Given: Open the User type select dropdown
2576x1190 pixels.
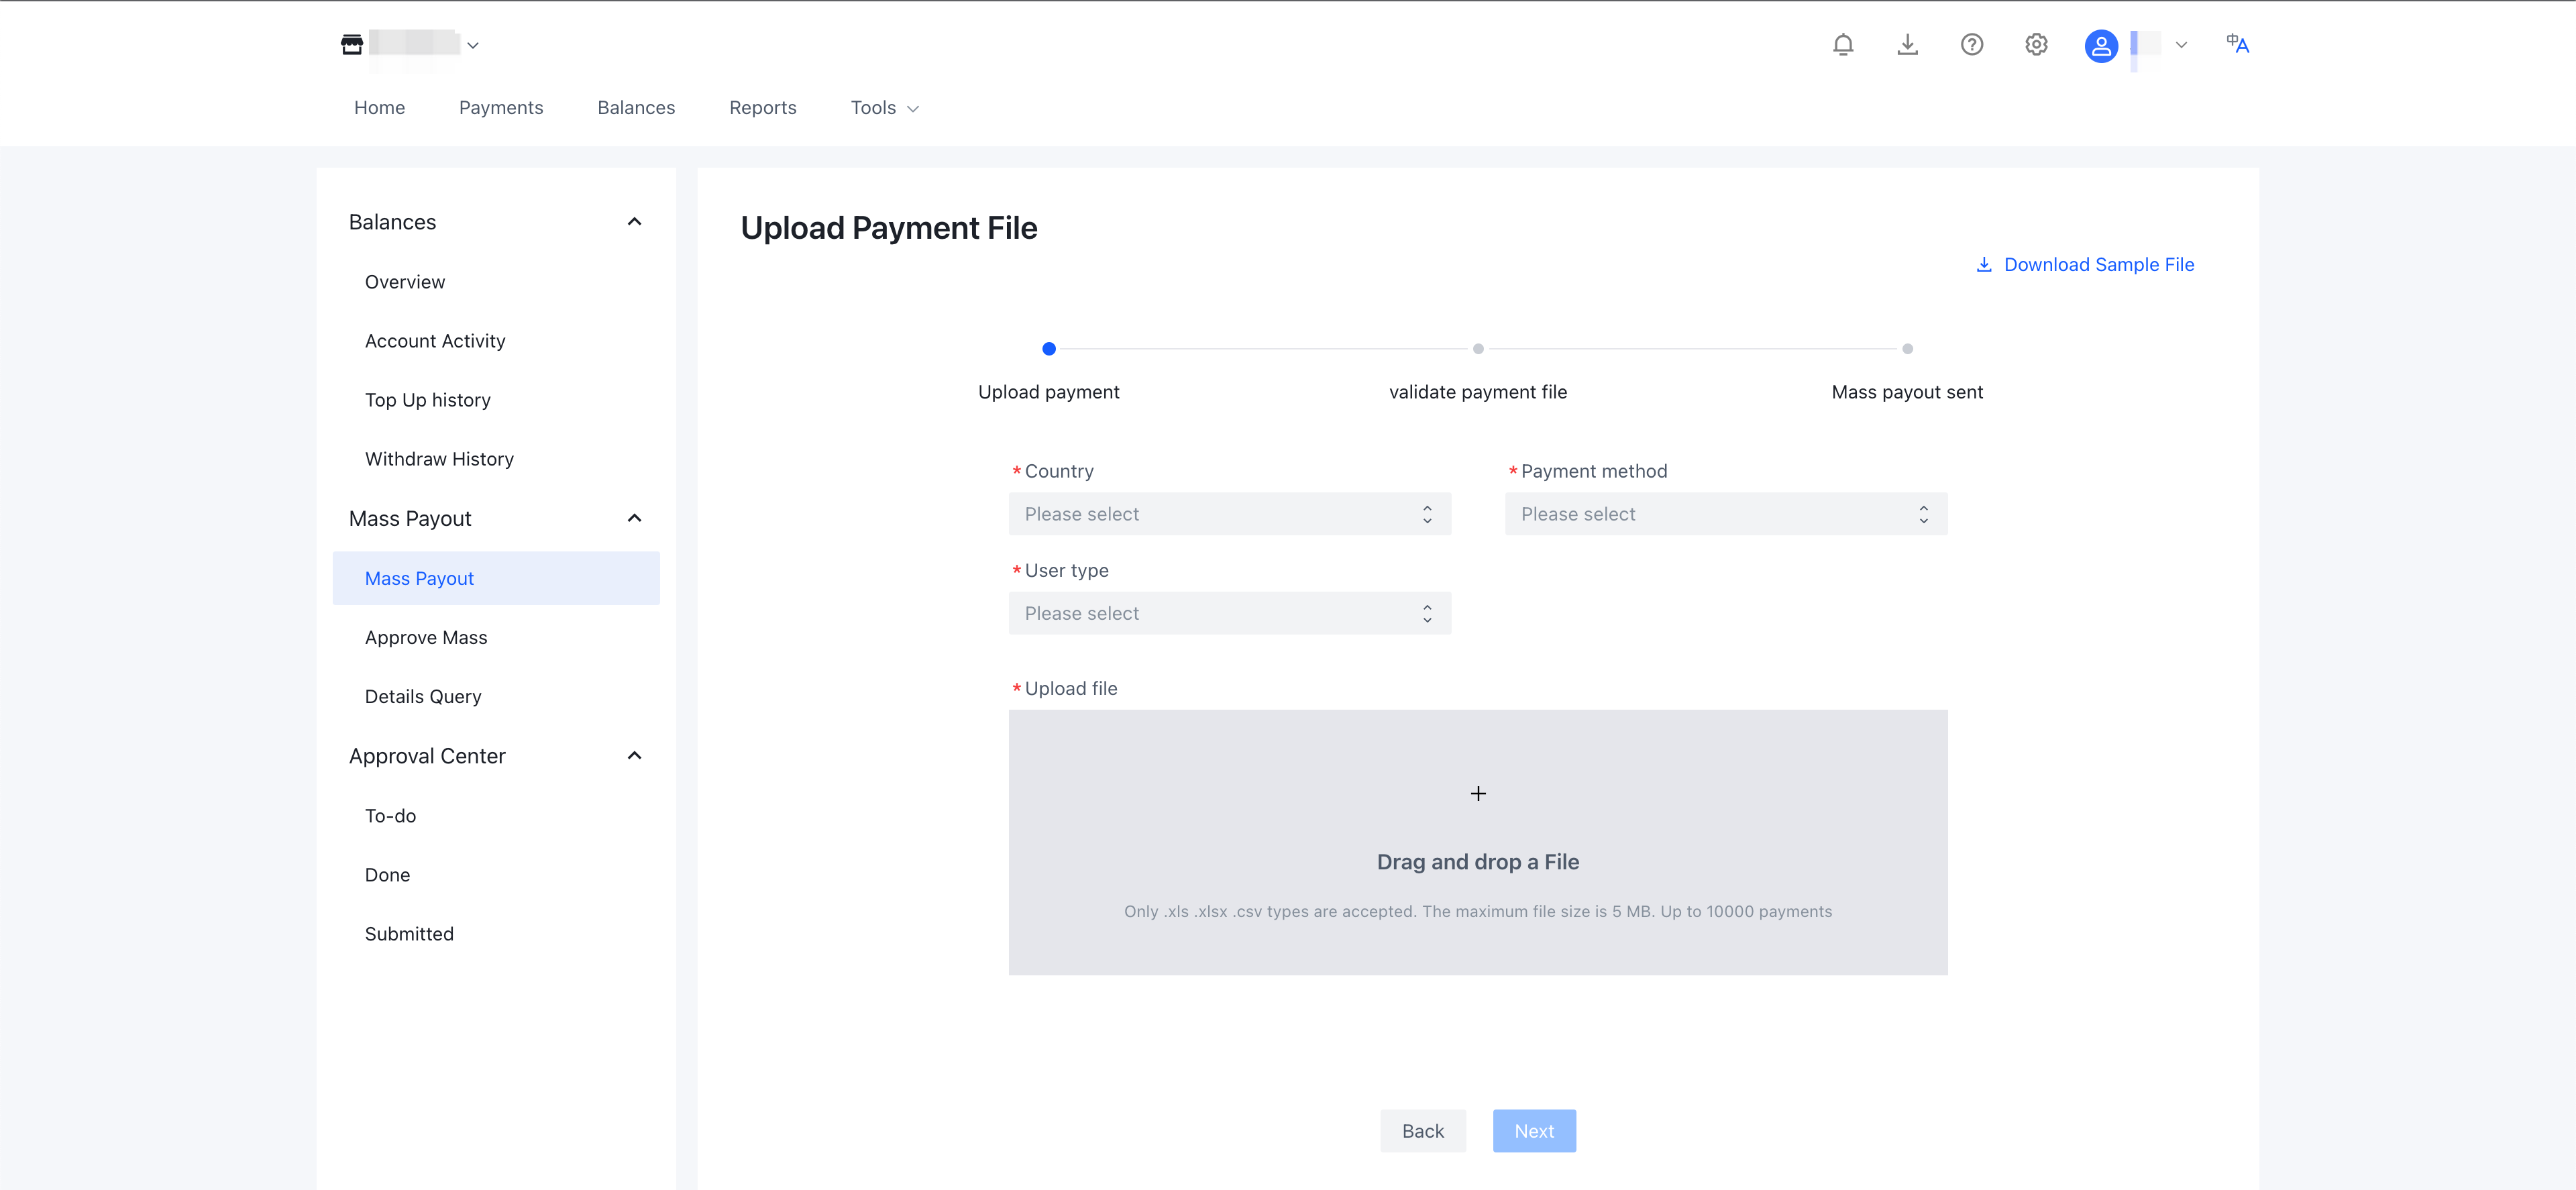Looking at the screenshot, I should (1229, 613).
